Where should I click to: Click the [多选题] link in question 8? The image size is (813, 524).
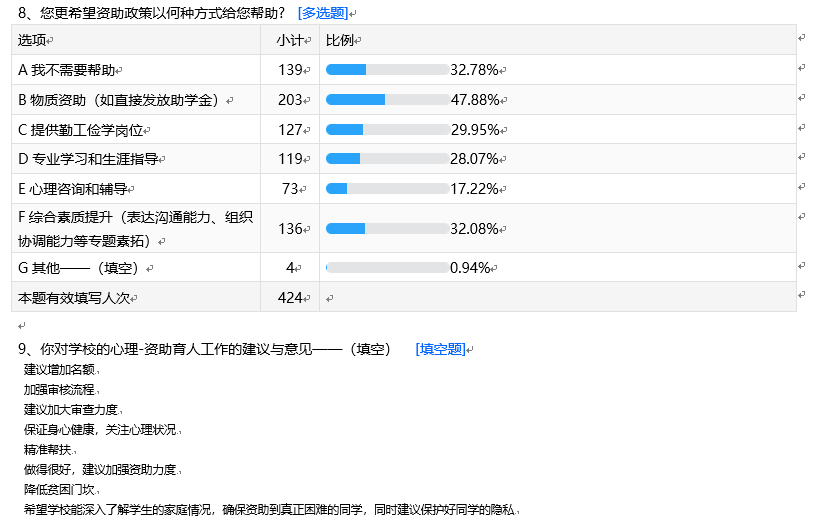pyautogui.click(x=322, y=13)
